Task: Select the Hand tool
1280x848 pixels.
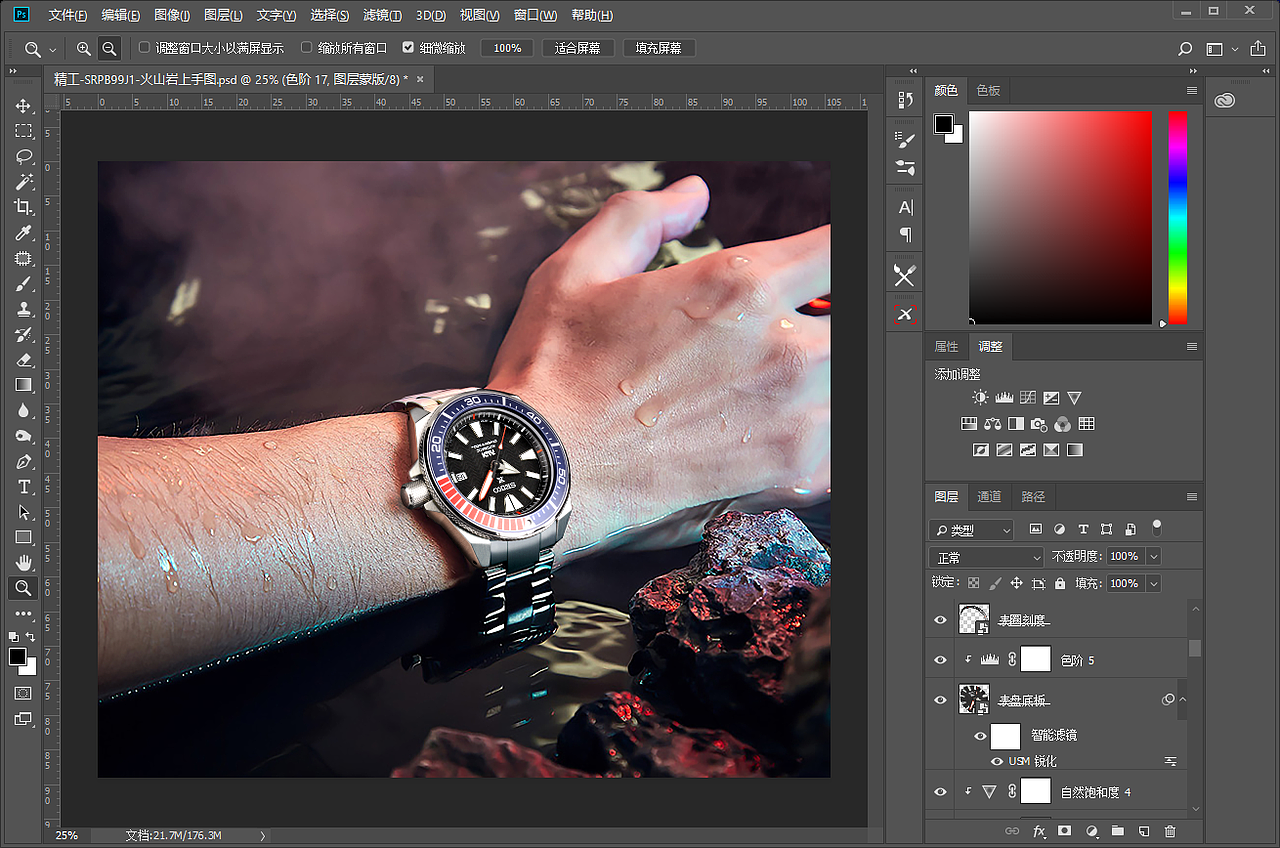Action: [23, 563]
